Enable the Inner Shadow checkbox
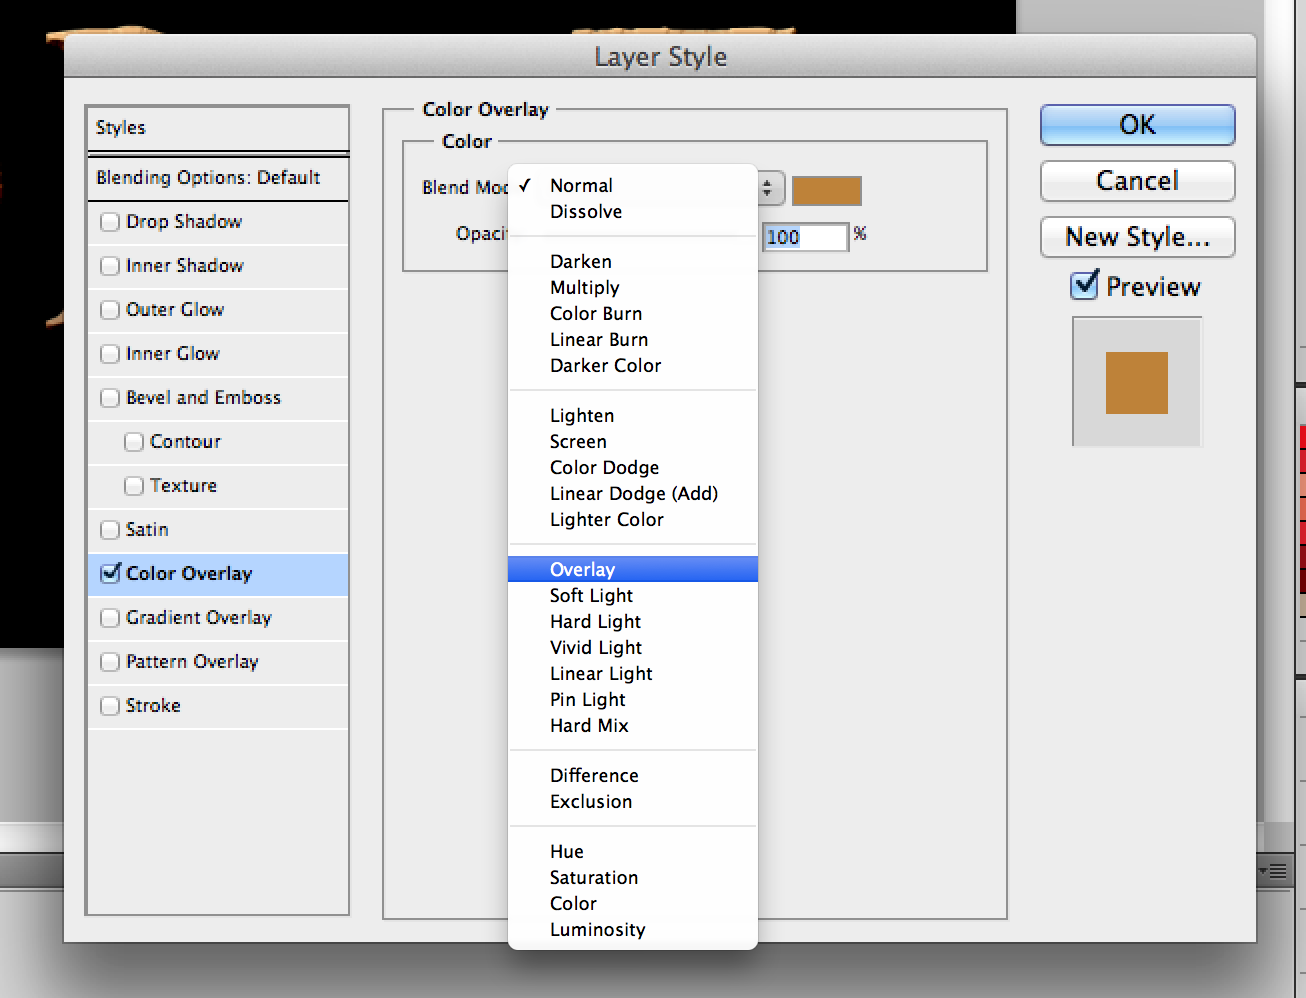Screen dimensions: 1306x998 tap(110, 266)
